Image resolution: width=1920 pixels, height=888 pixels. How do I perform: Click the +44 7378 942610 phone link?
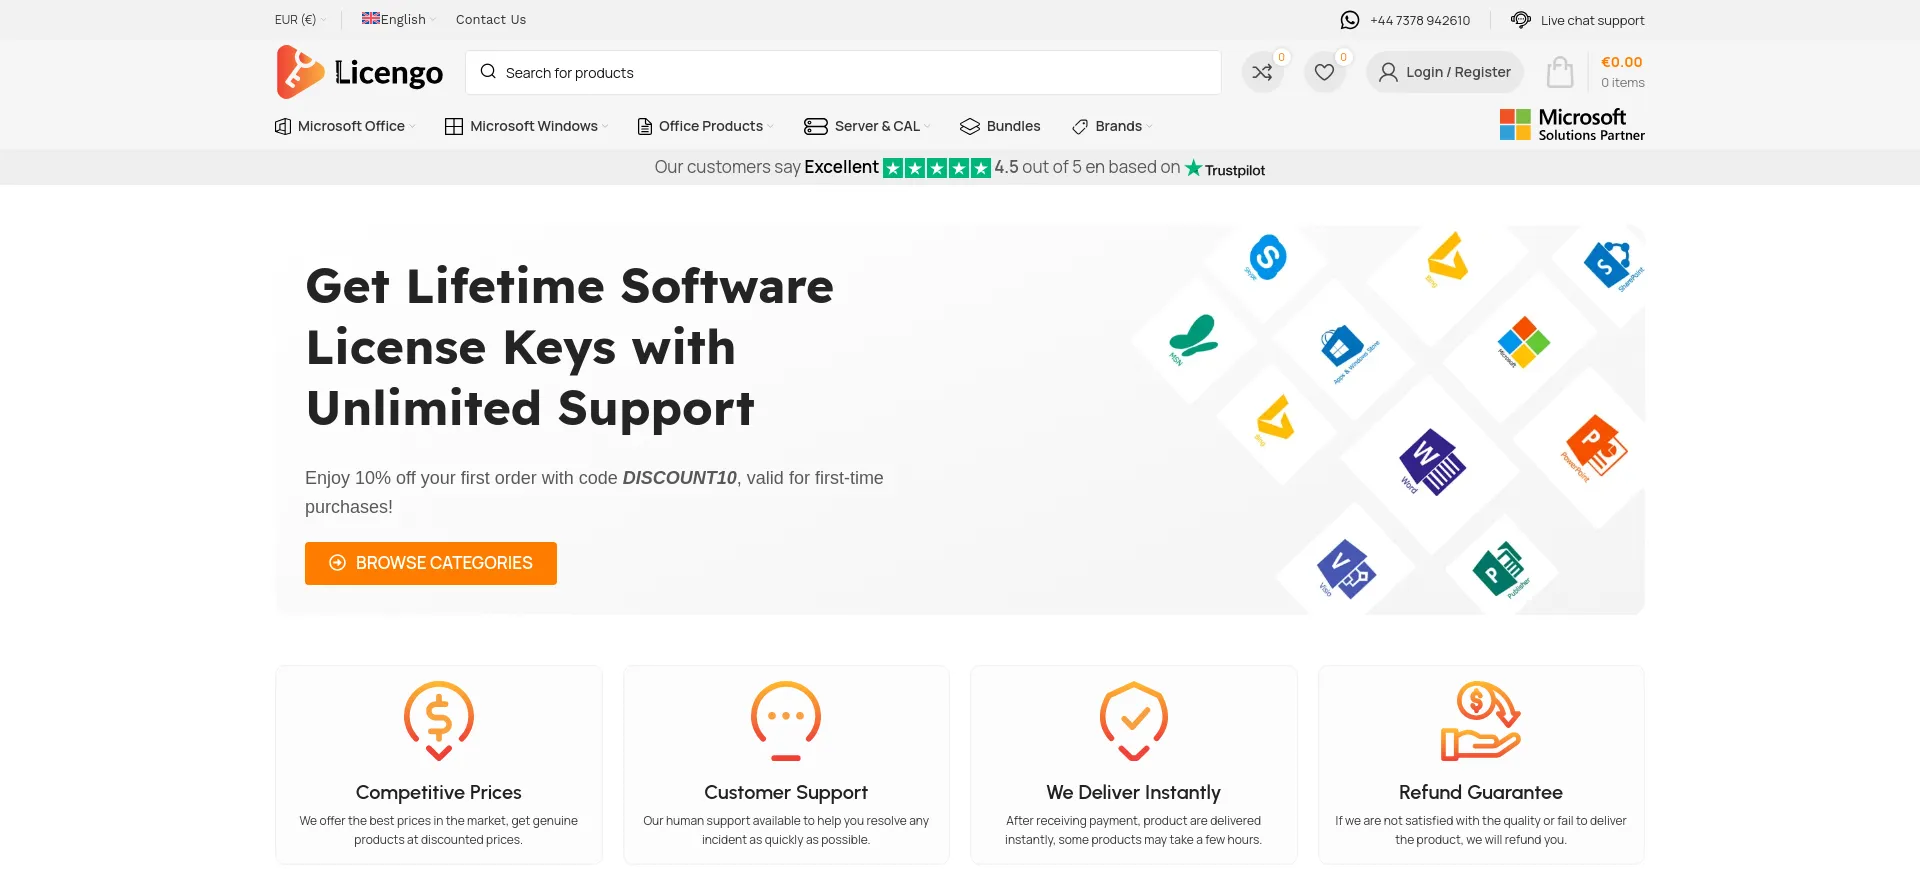(x=1420, y=20)
